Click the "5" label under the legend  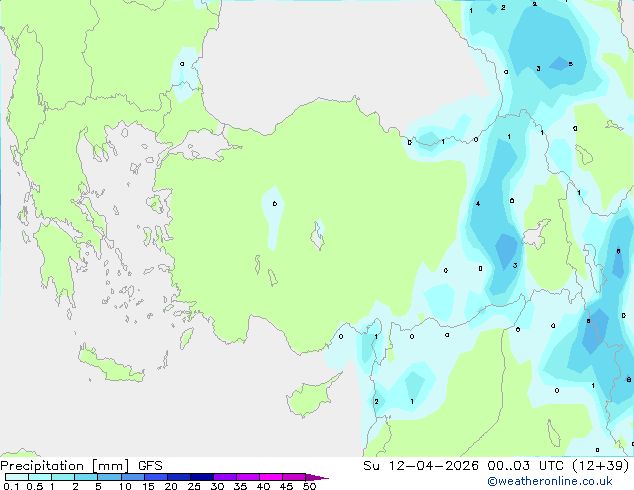98,486
